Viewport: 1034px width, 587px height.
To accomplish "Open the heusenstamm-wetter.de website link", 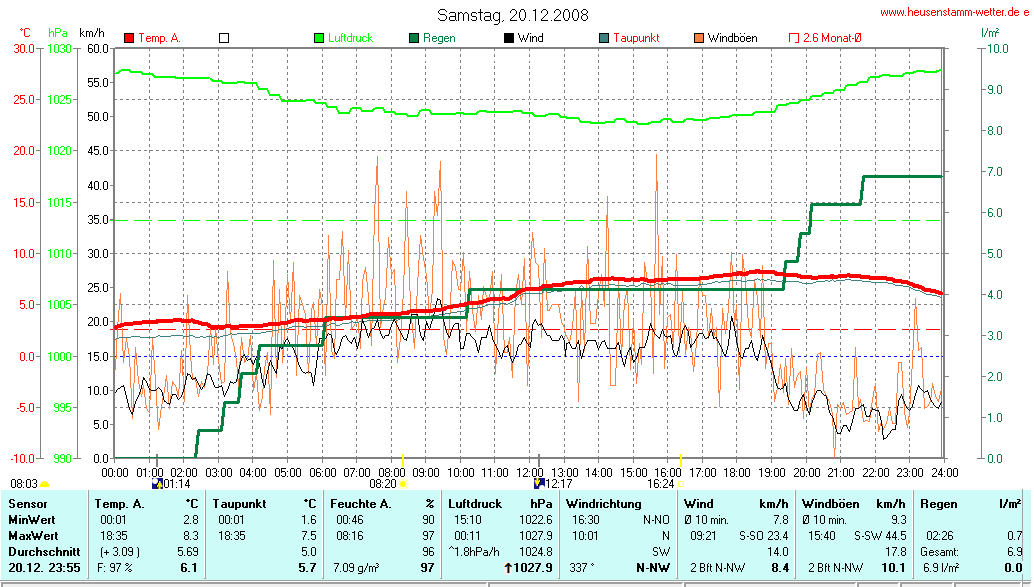I will pyautogui.click(x=954, y=12).
